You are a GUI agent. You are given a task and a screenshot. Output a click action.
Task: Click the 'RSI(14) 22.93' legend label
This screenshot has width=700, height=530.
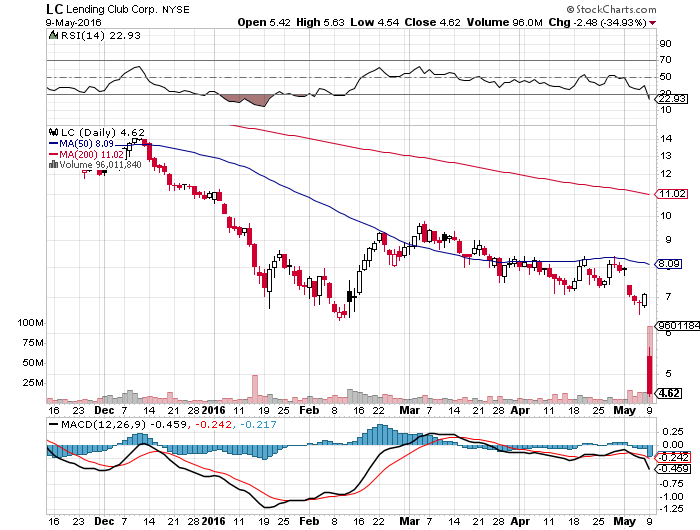[x=100, y=35]
